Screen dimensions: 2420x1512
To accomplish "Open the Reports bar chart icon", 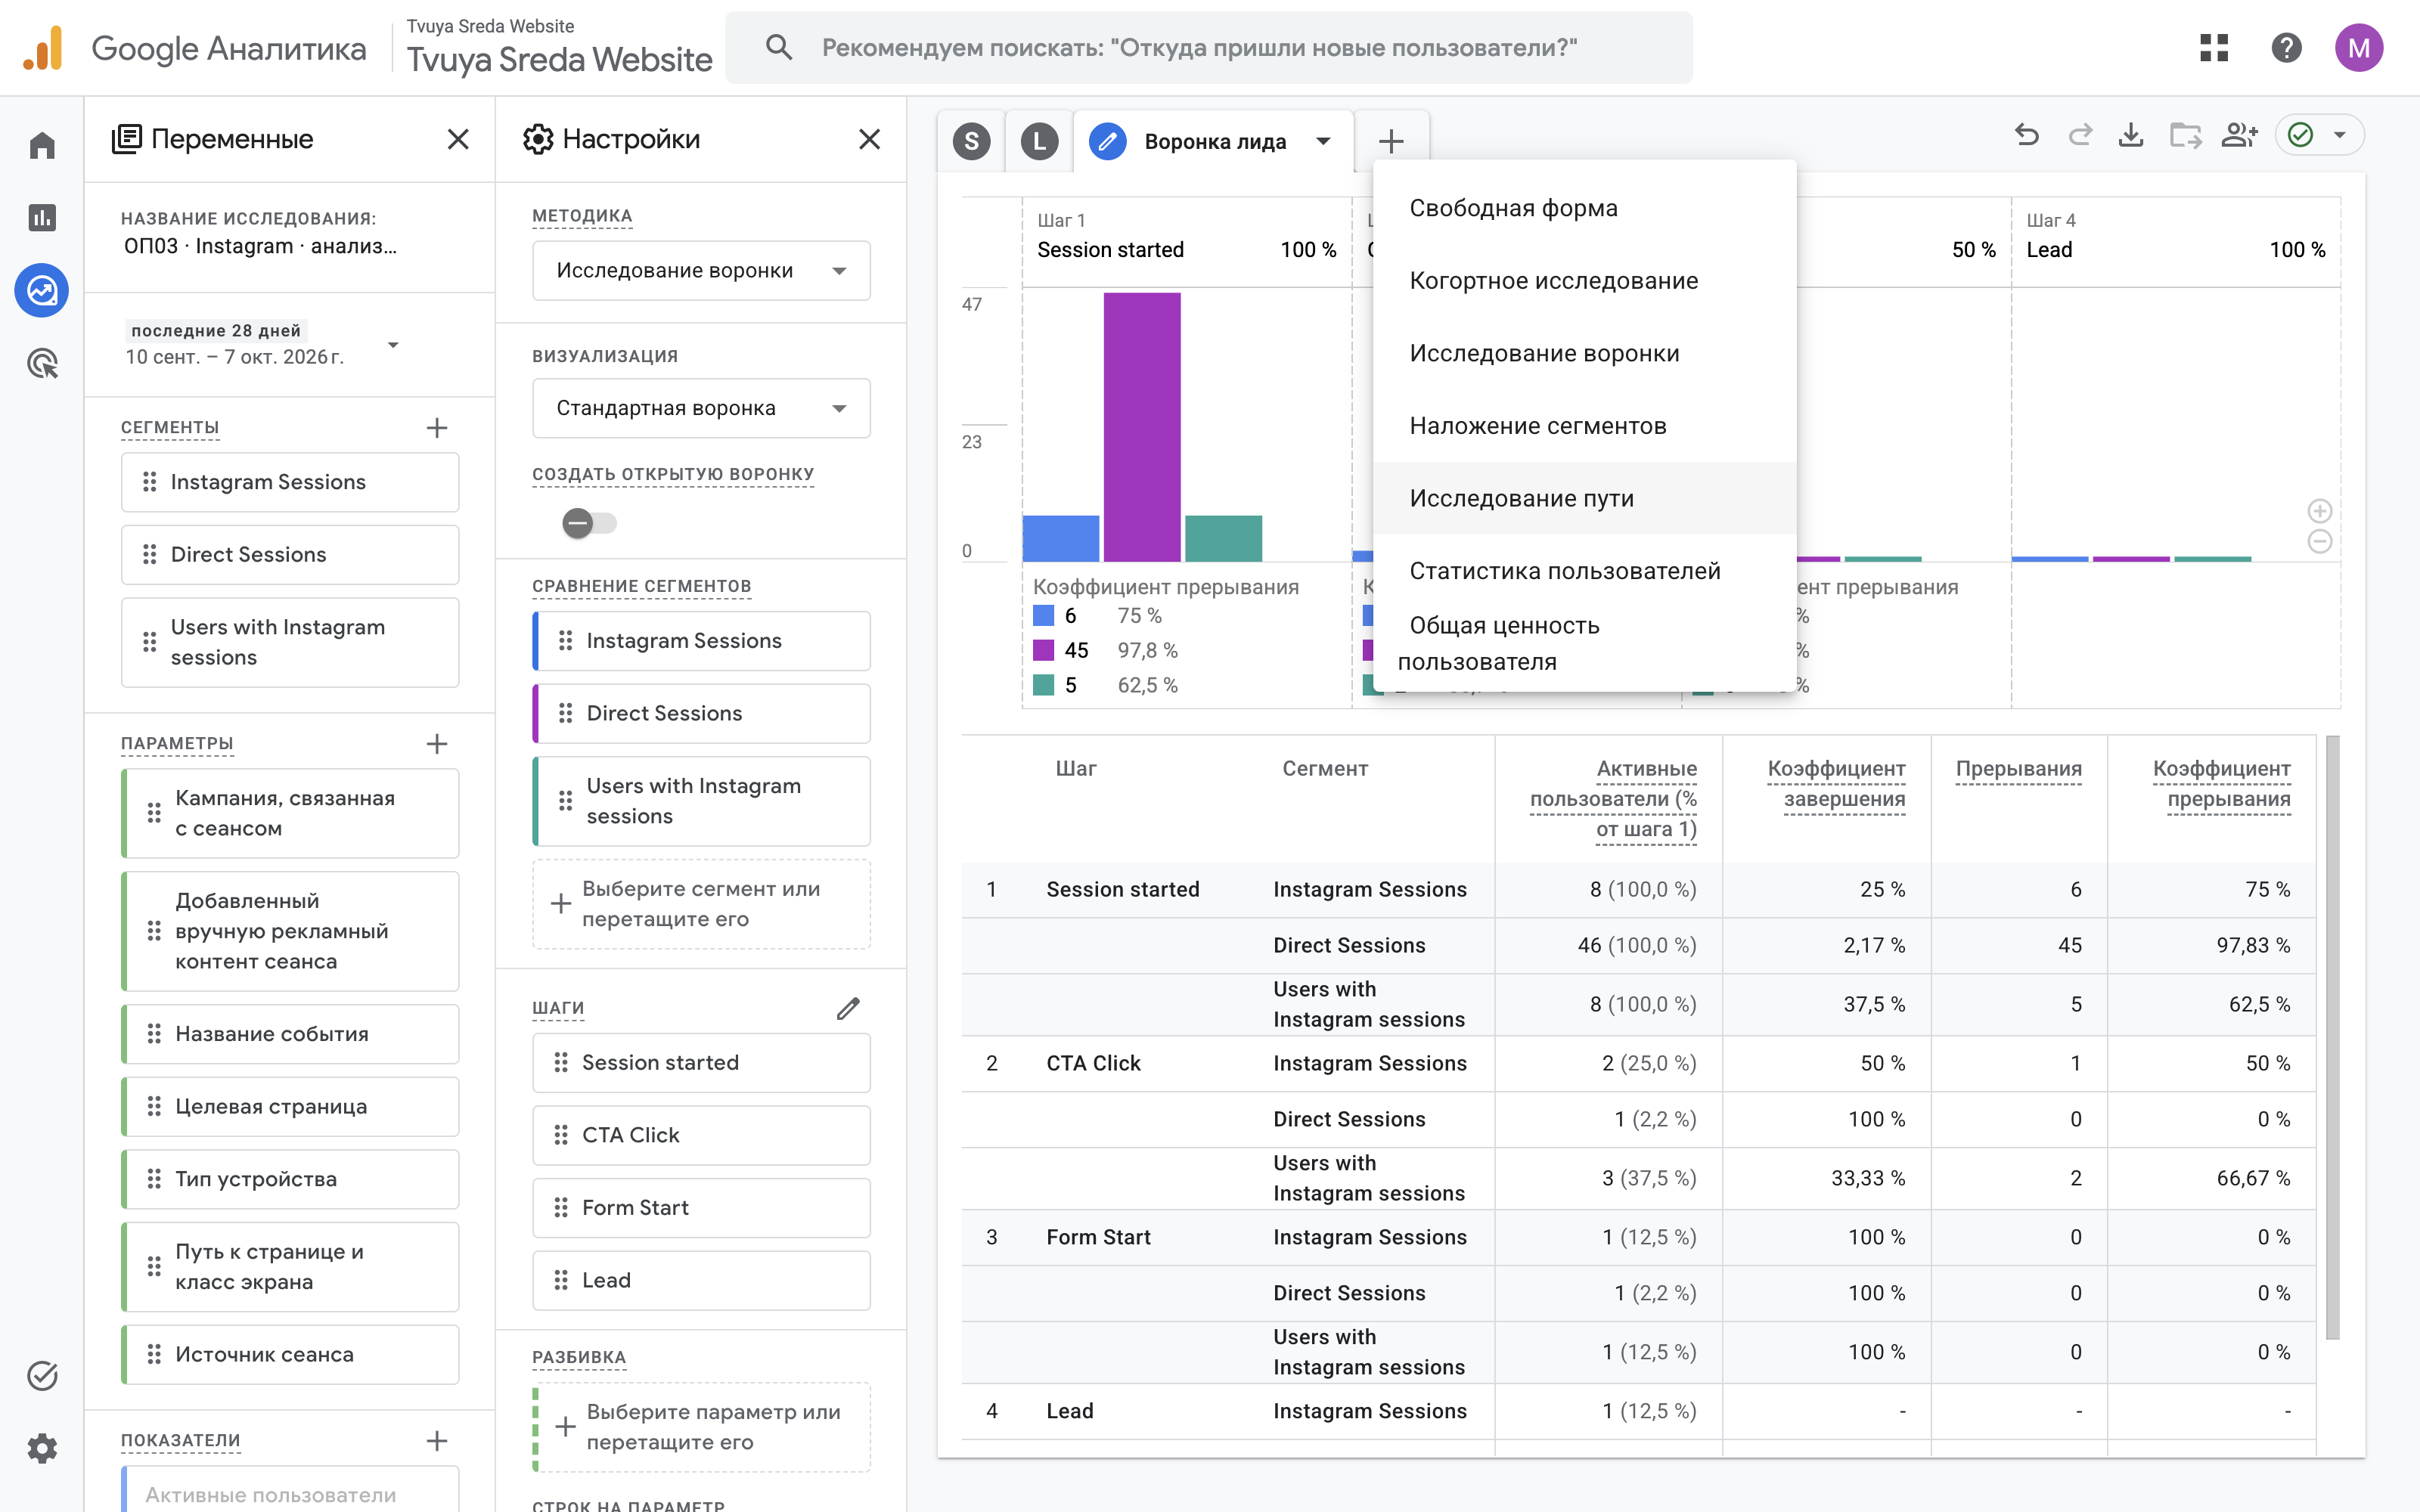I will 42,217.
